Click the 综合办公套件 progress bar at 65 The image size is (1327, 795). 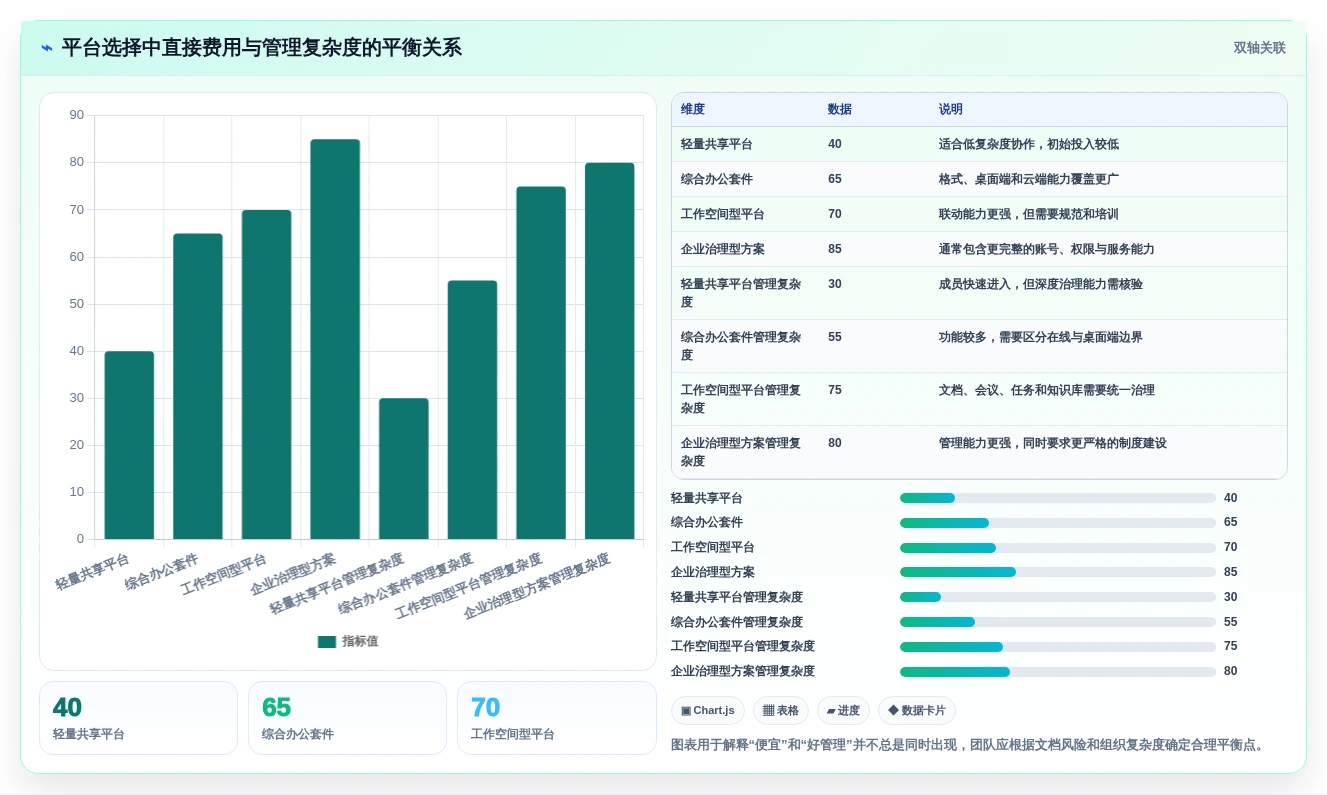click(x=1058, y=523)
